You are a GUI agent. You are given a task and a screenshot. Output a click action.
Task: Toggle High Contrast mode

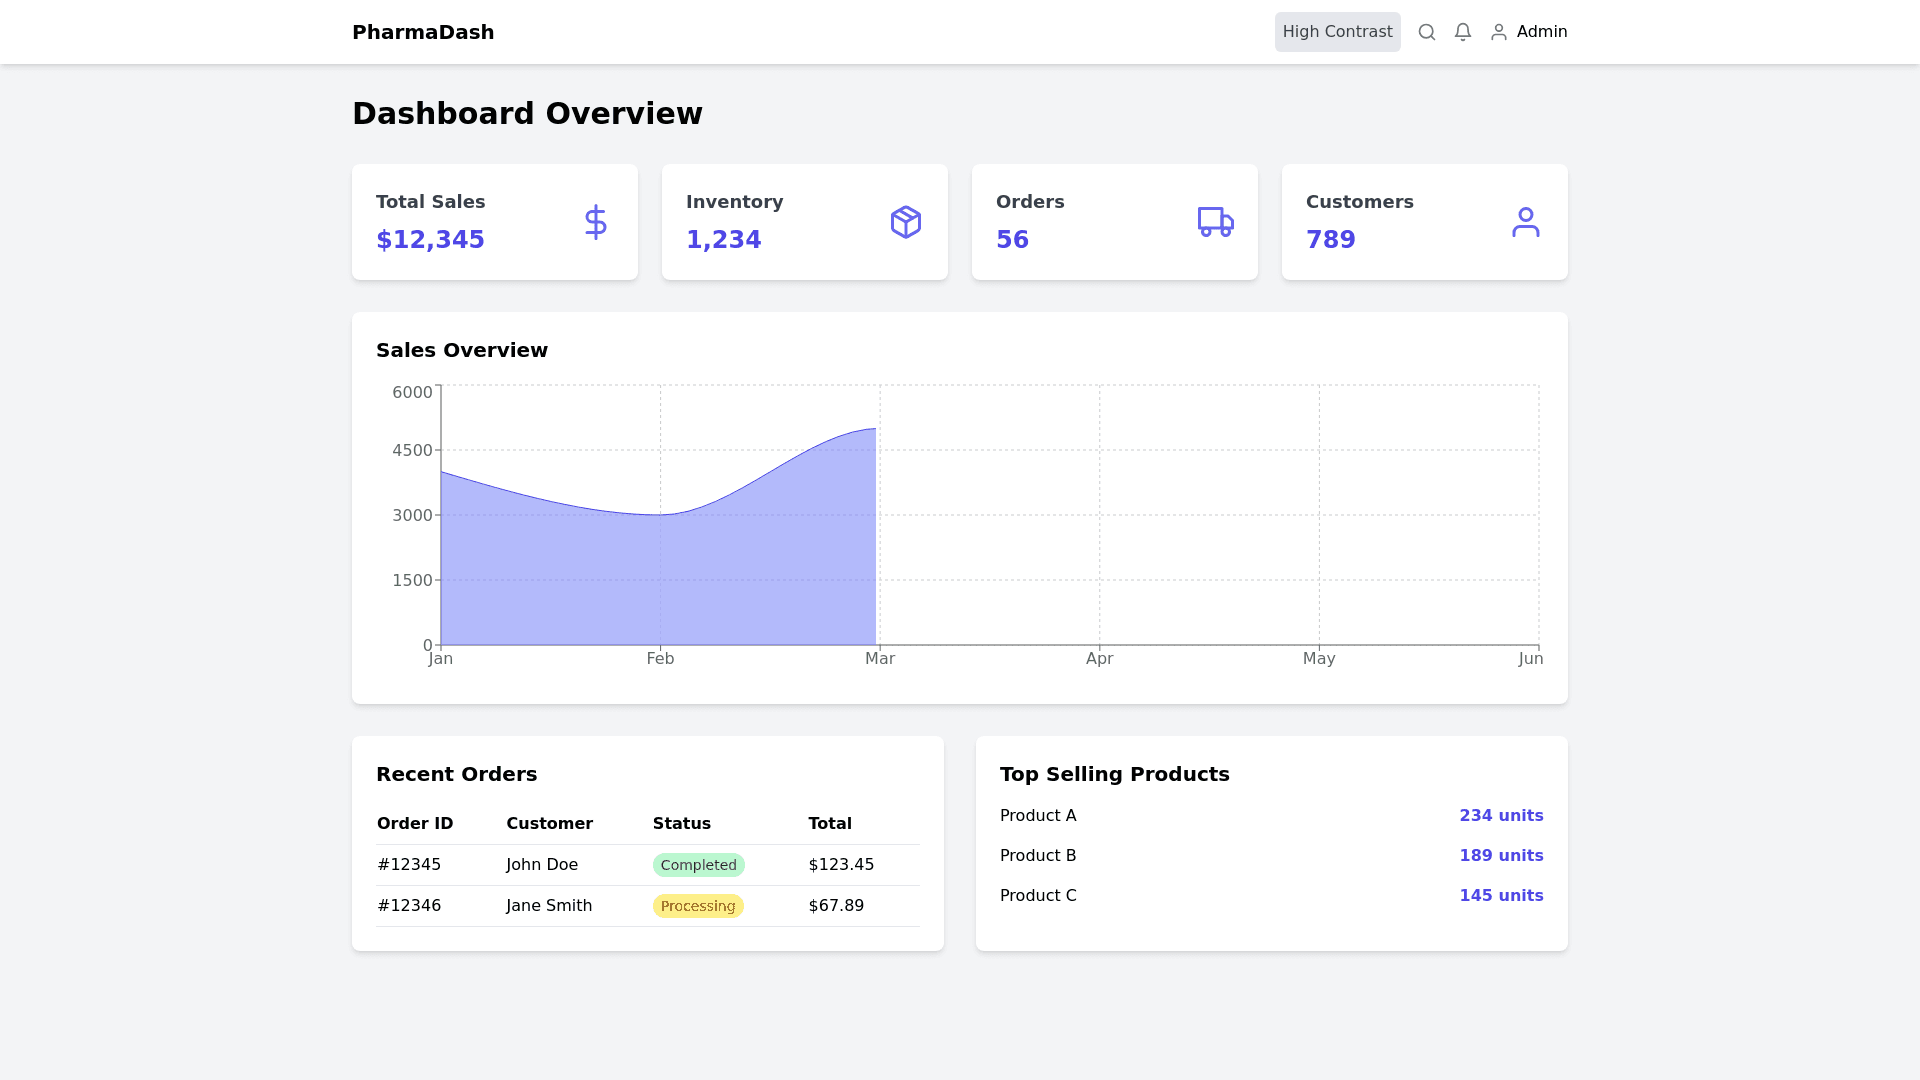tap(1337, 32)
